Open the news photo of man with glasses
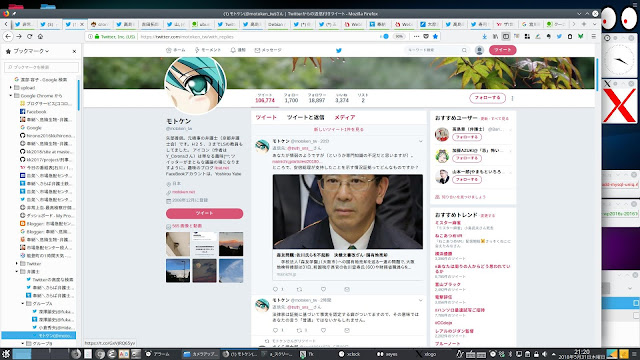Image resolution: width=640 pixels, height=360 pixels. (x=348, y=211)
